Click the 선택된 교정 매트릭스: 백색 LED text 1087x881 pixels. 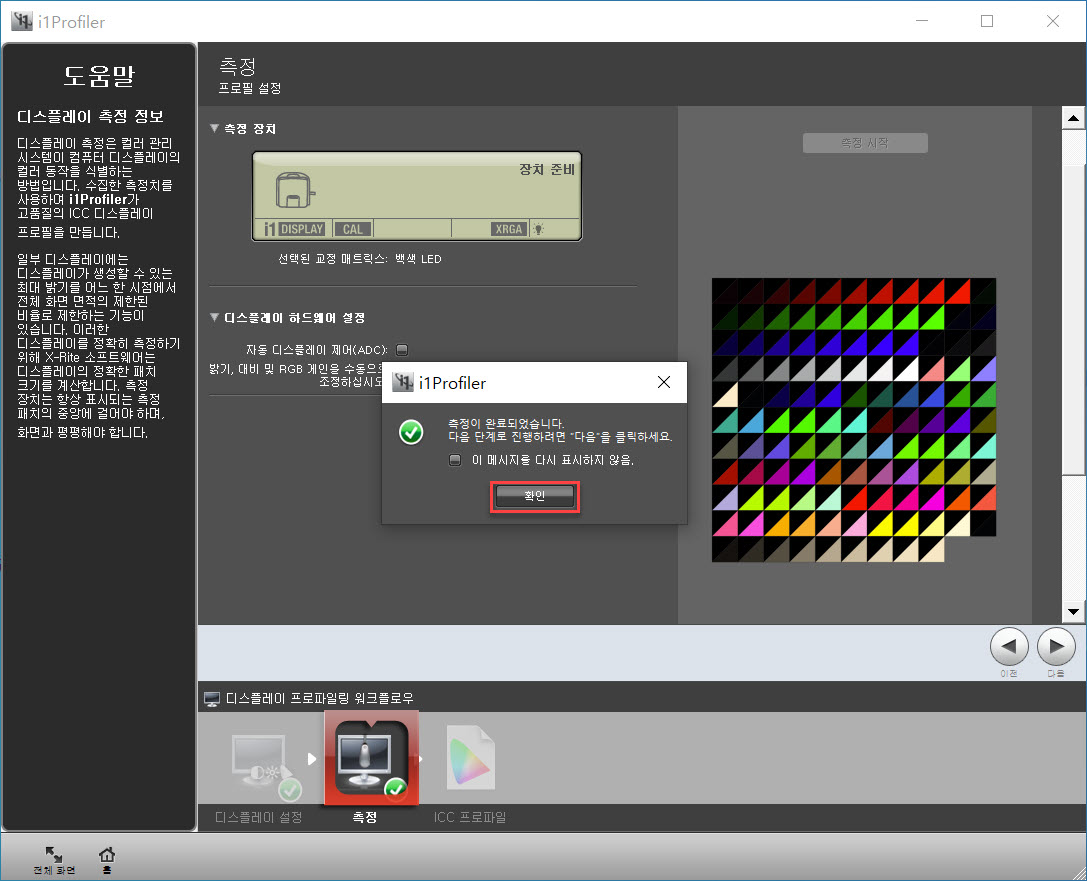360,259
